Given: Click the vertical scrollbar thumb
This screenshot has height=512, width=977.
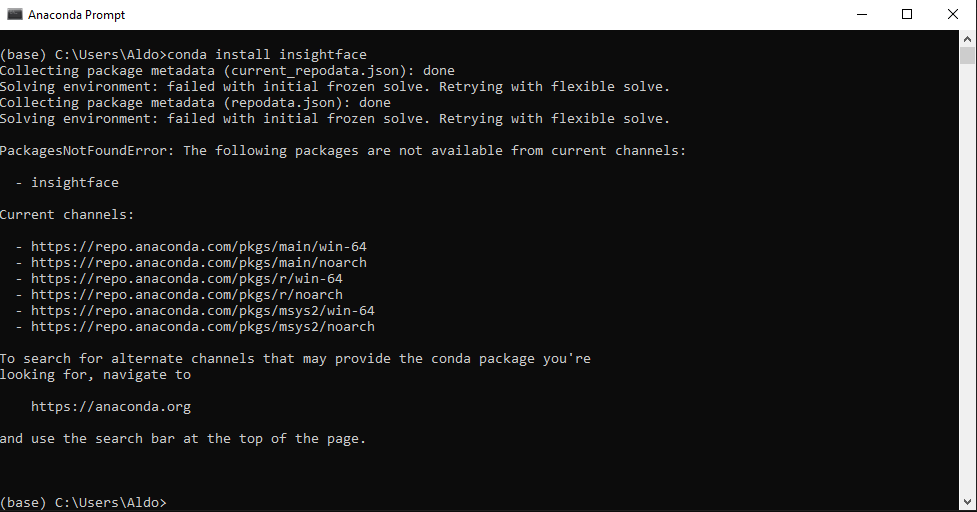Looking at the screenshot, I should pyautogui.click(x=967, y=55).
